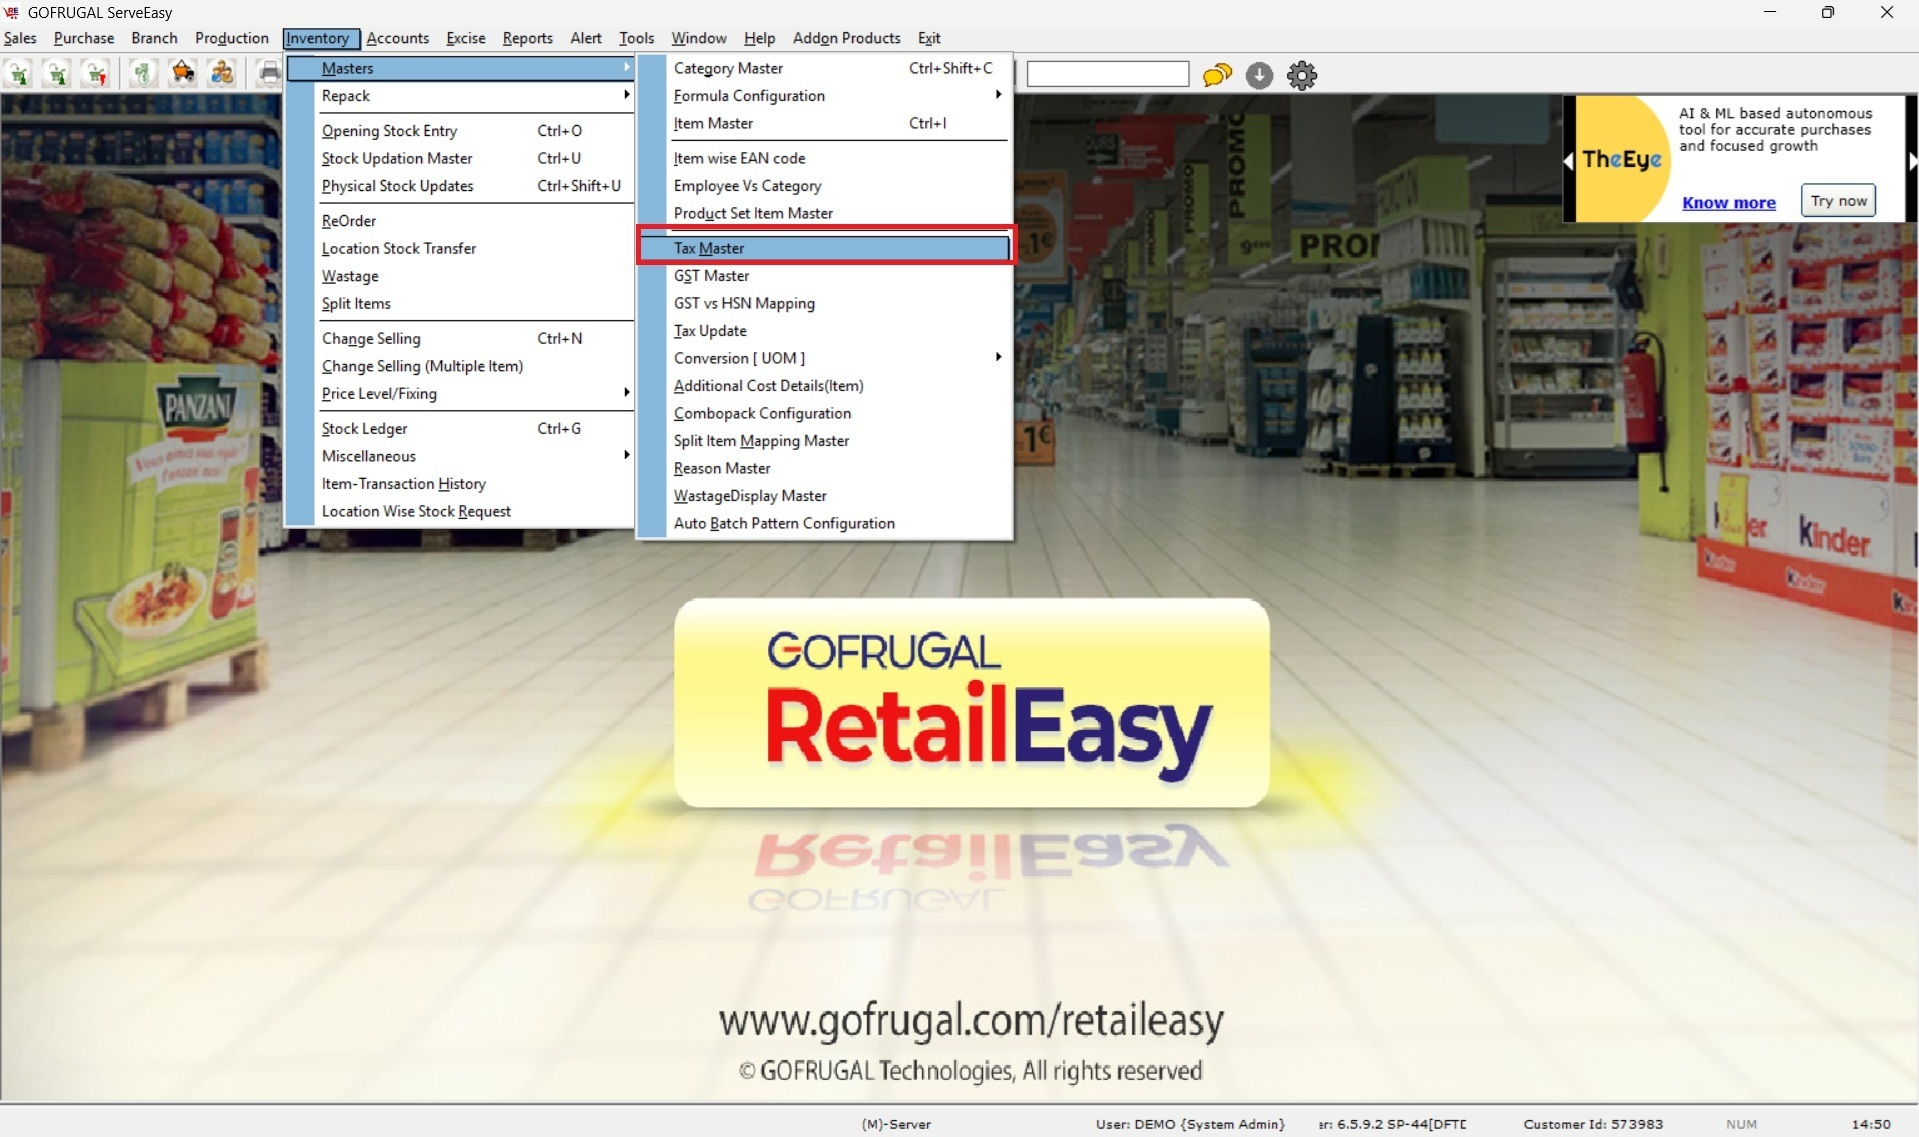Click the customers group toolbar icon
Viewport: 1919px width, 1137px height.
pyautogui.click(x=222, y=74)
